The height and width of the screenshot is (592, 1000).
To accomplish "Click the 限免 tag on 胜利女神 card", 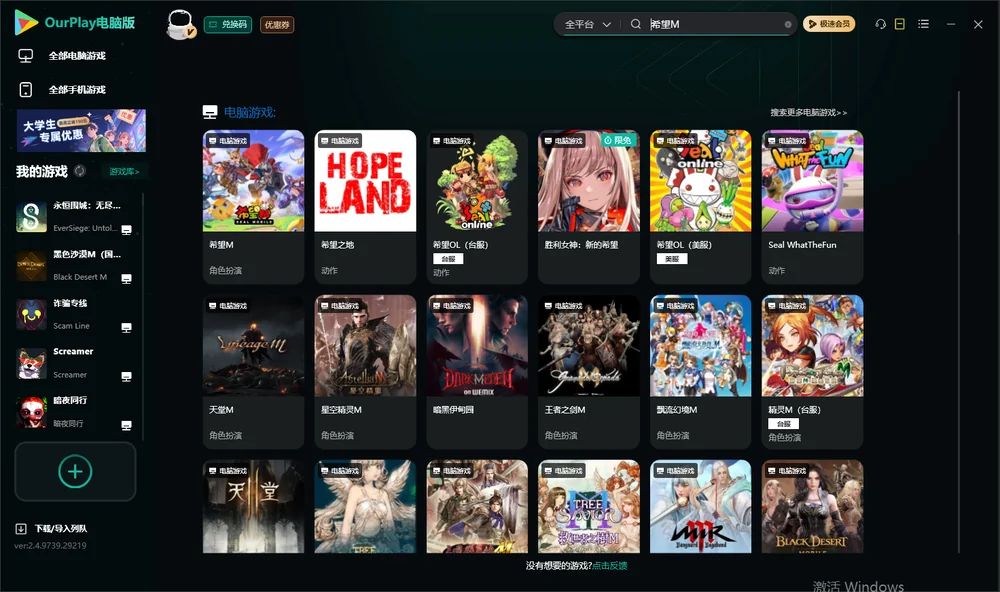I will point(618,140).
